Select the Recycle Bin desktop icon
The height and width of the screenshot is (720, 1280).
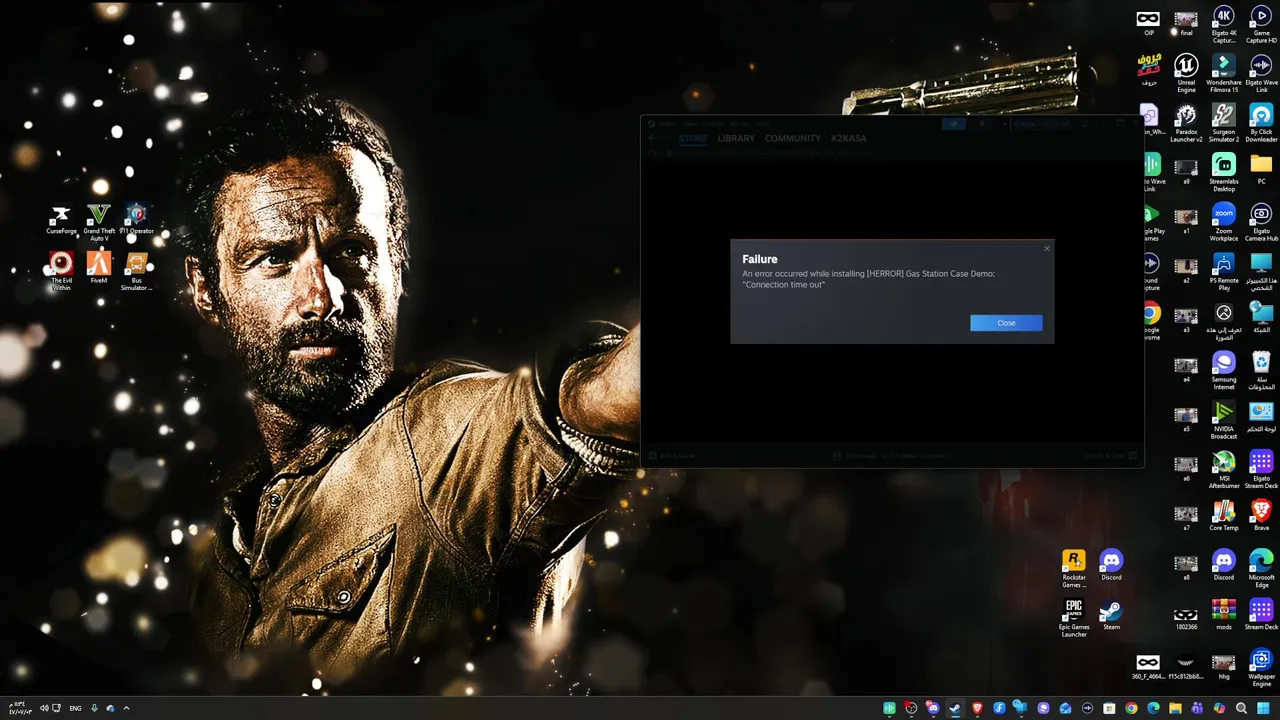(1262, 370)
